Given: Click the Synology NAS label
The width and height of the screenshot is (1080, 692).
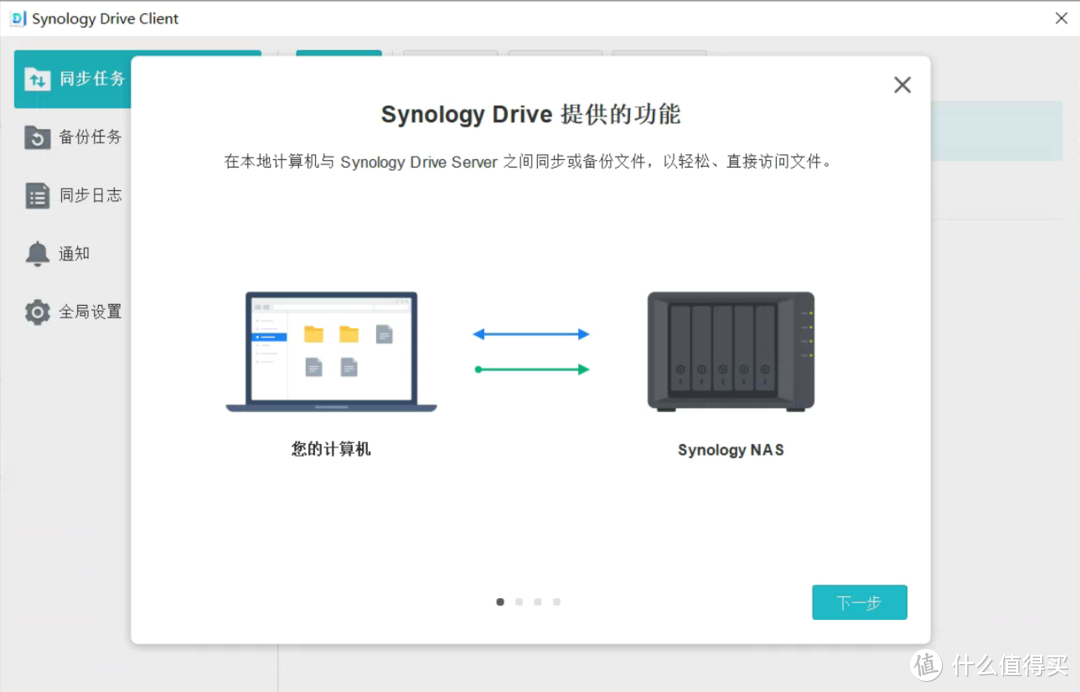Looking at the screenshot, I should (731, 450).
